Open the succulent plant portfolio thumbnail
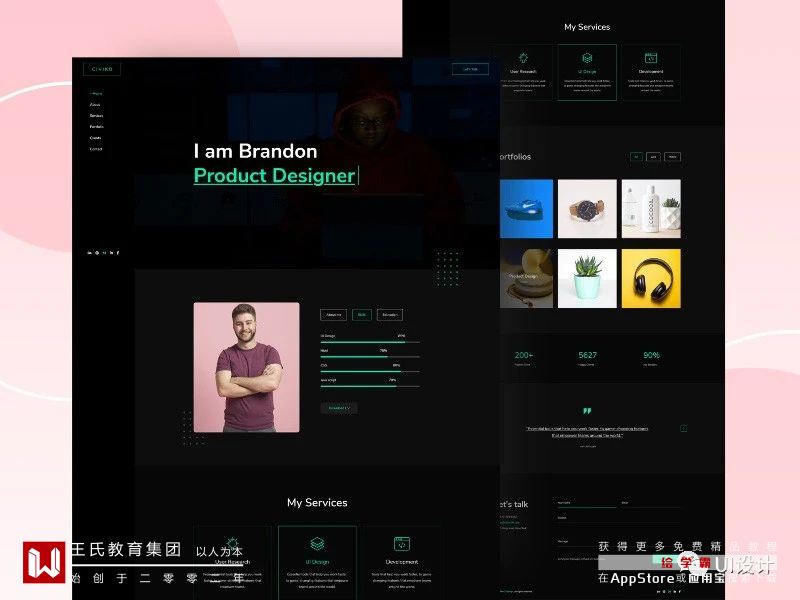Image resolution: width=800 pixels, height=600 pixels. [x=587, y=279]
